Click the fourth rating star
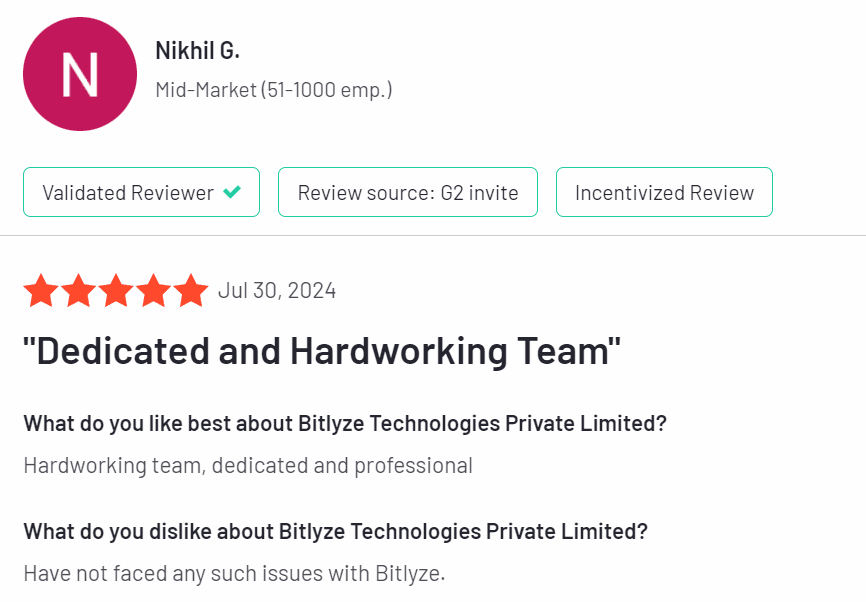This screenshot has height=602, width=866. [153, 291]
